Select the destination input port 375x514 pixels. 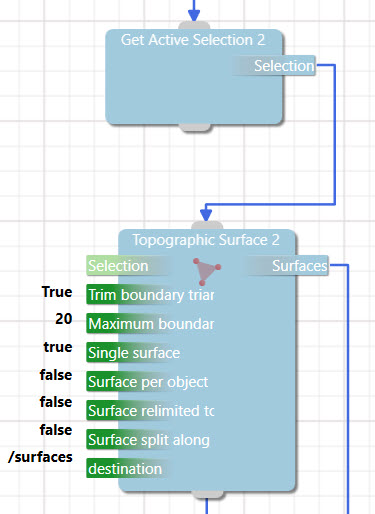coord(128,469)
